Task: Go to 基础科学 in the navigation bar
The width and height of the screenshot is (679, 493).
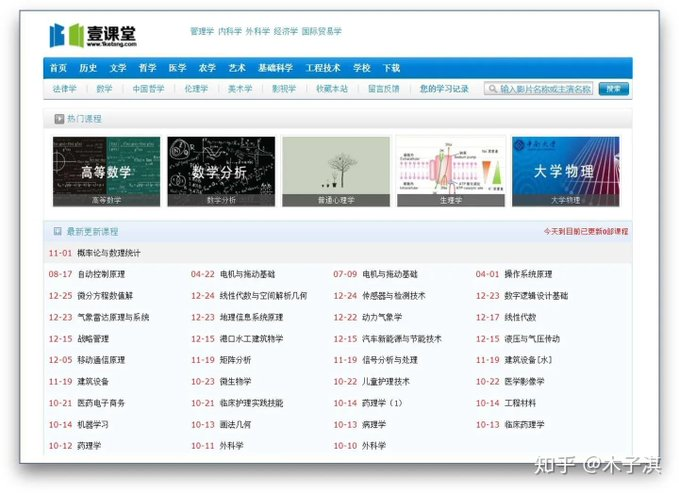Action: pos(275,68)
